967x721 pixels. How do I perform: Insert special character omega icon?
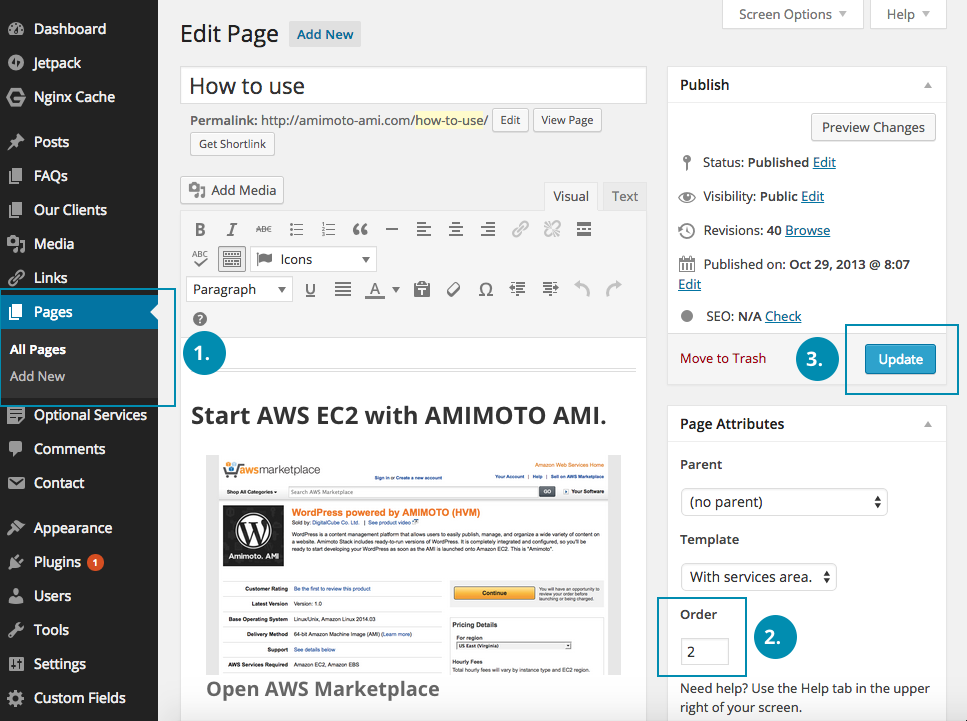coord(485,290)
